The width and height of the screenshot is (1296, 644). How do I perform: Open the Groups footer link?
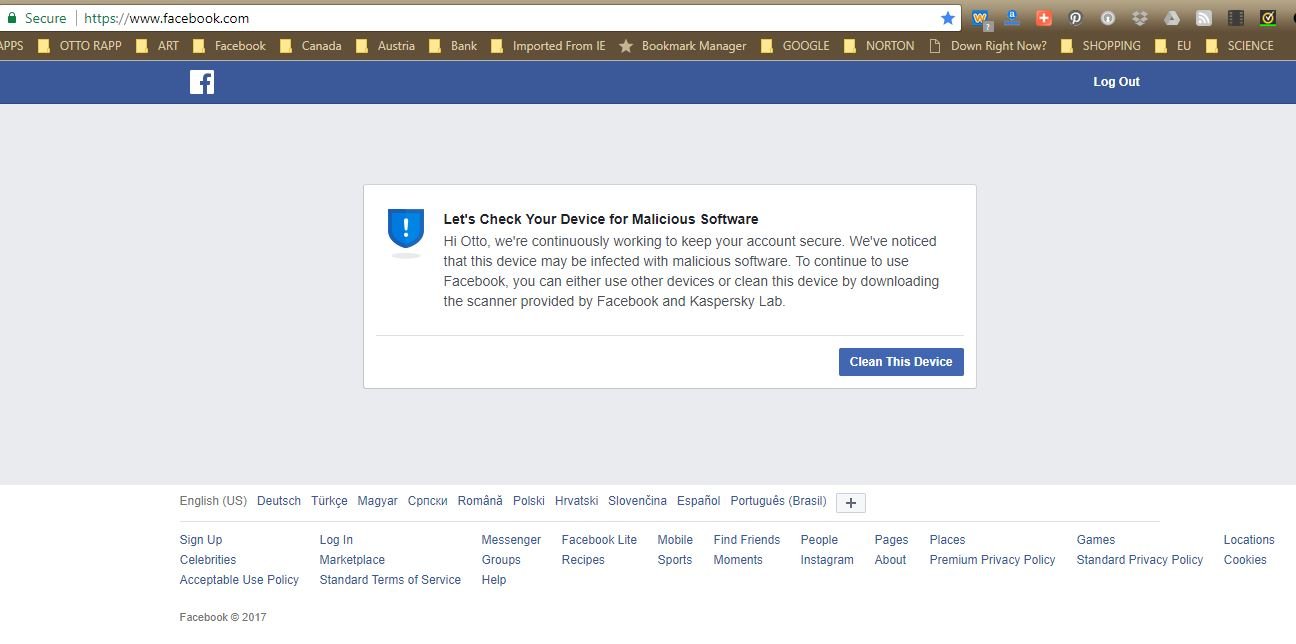501,560
